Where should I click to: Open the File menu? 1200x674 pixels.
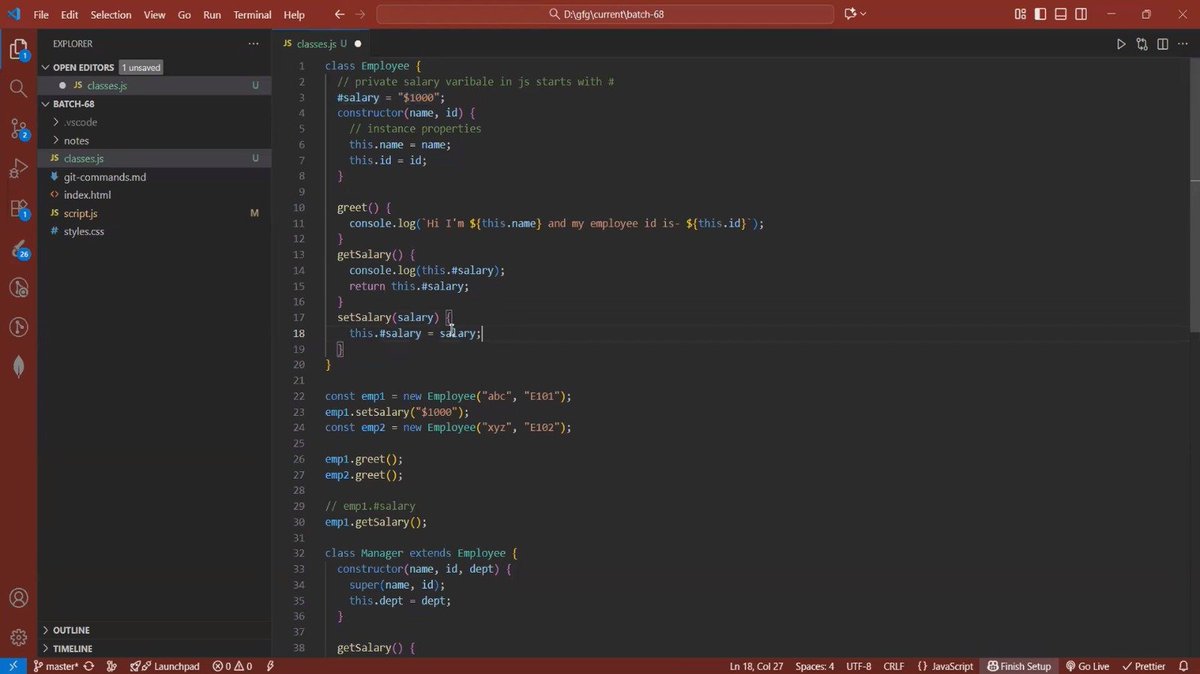click(41, 15)
